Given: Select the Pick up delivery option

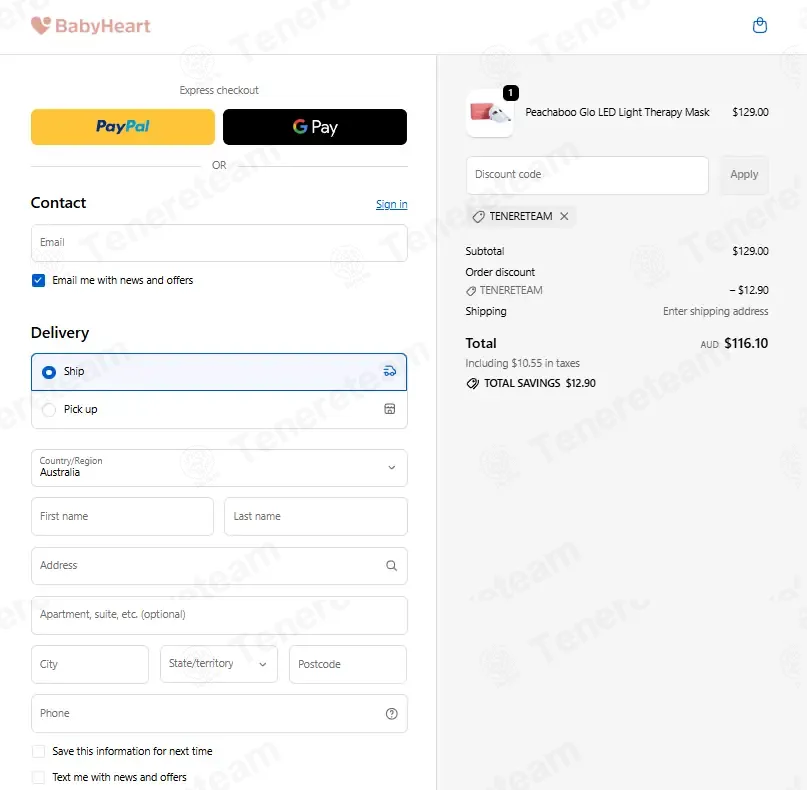Looking at the screenshot, I should (219, 410).
